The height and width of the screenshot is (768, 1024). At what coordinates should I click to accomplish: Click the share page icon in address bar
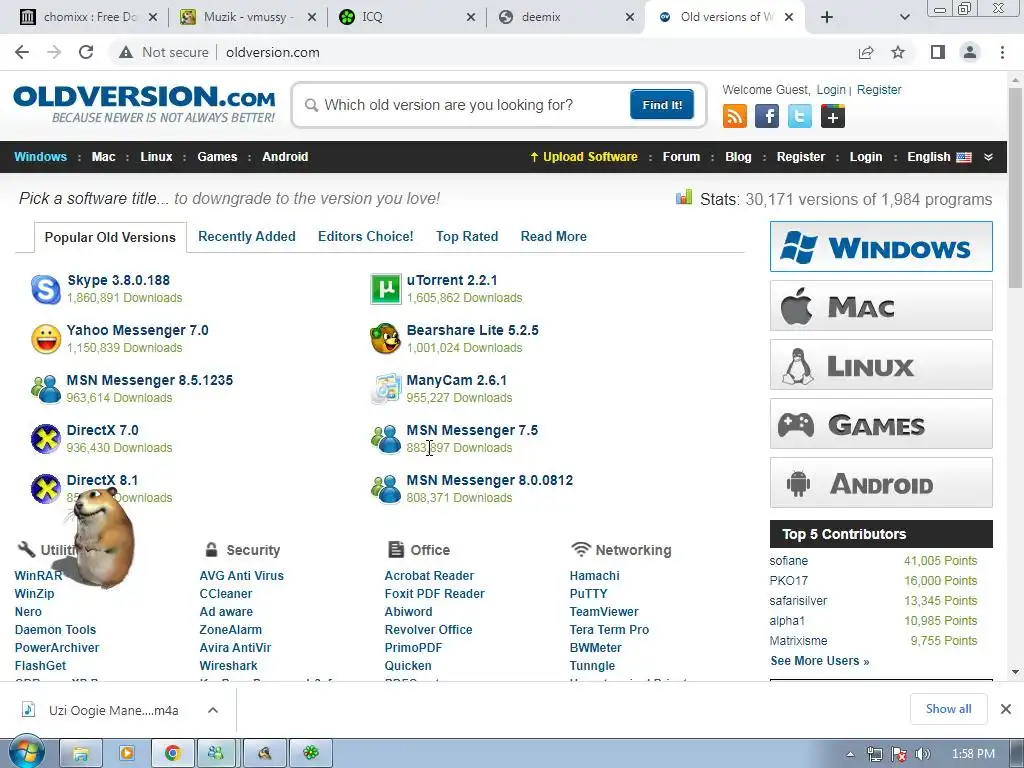[866, 52]
